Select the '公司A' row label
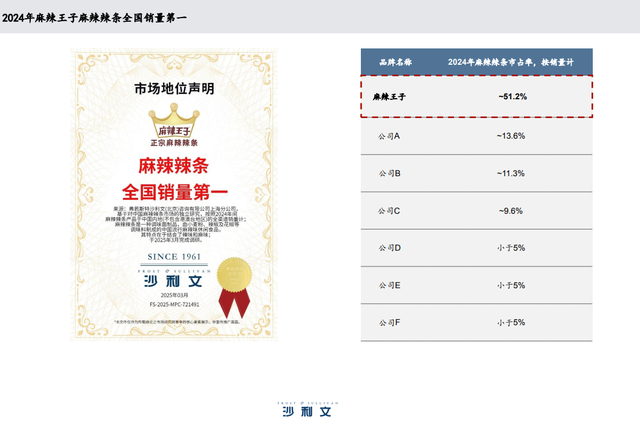Image resolution: width=640 pixels, height=425 pixels. pyautogui.click(x=389, y=136)
